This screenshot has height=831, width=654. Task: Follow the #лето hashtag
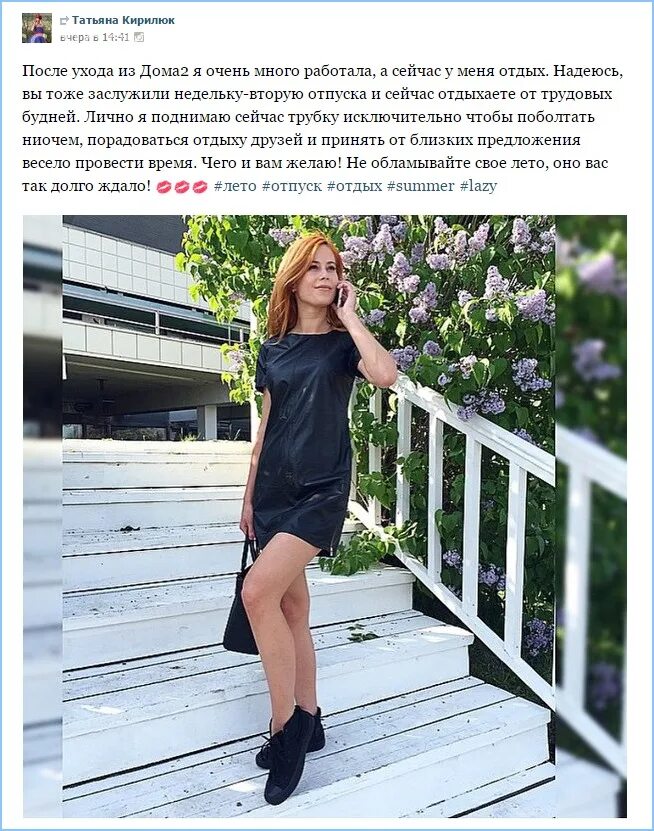pyautogui.click(x=235, y=186)
